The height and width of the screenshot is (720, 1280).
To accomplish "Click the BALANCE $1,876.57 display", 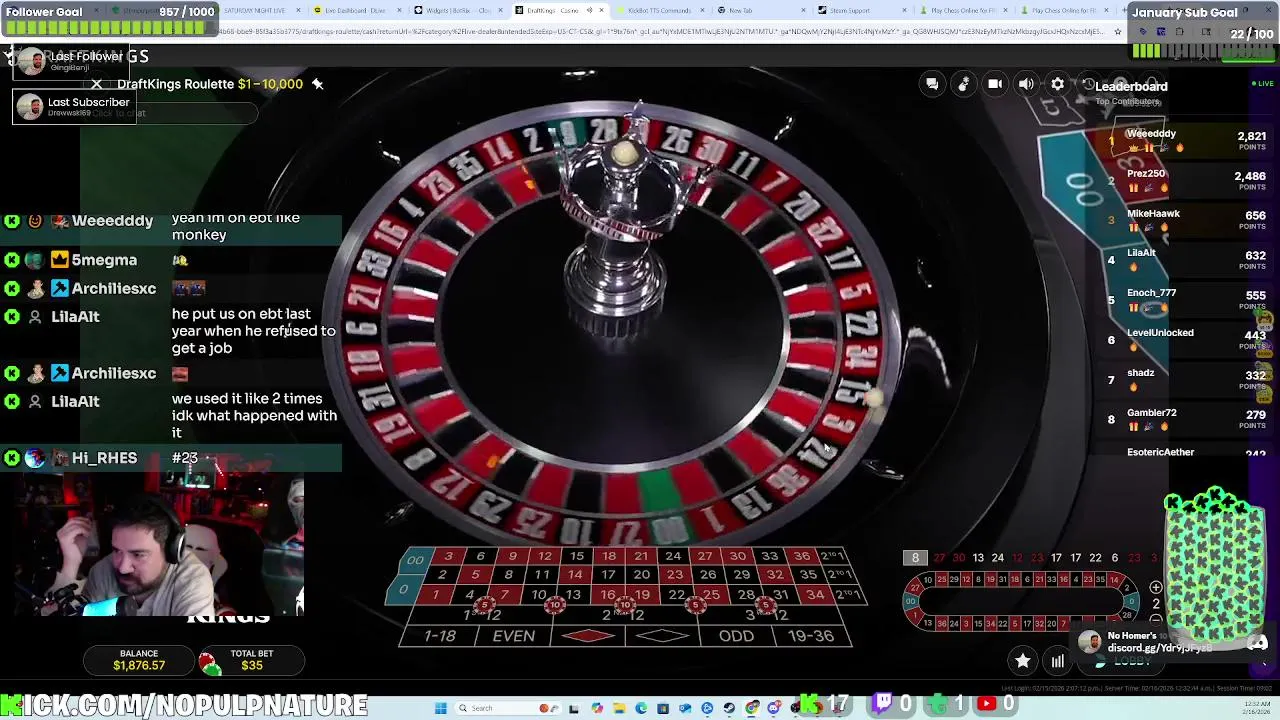I will (x=139, y=660).
